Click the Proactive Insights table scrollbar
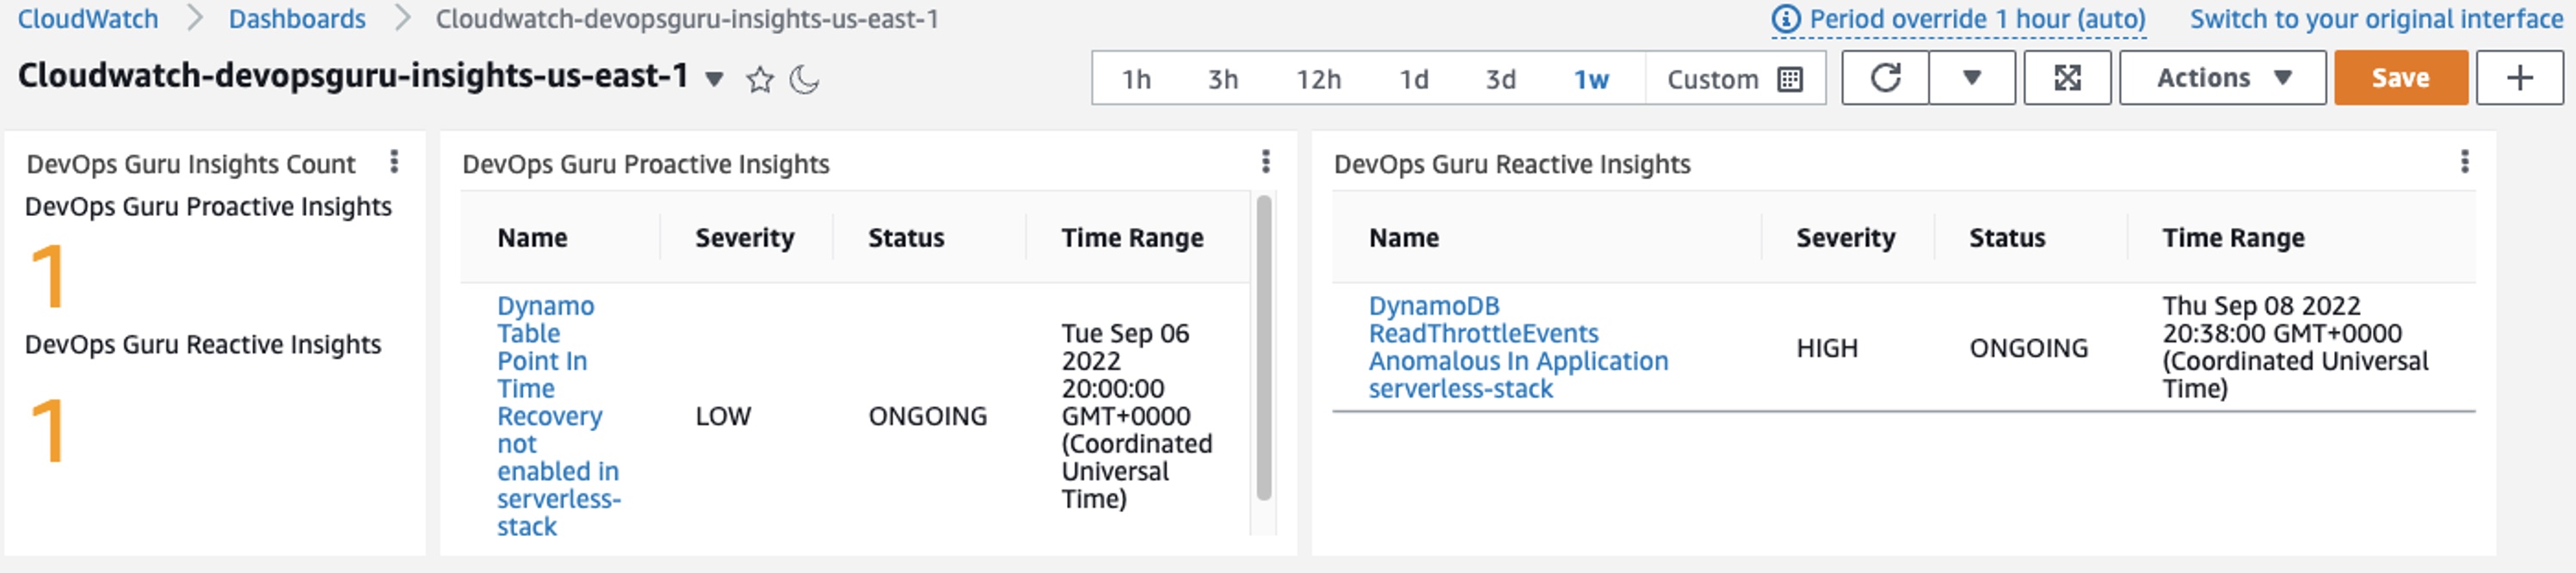This screenshot has height=573, width=2576. [1264, 347]
